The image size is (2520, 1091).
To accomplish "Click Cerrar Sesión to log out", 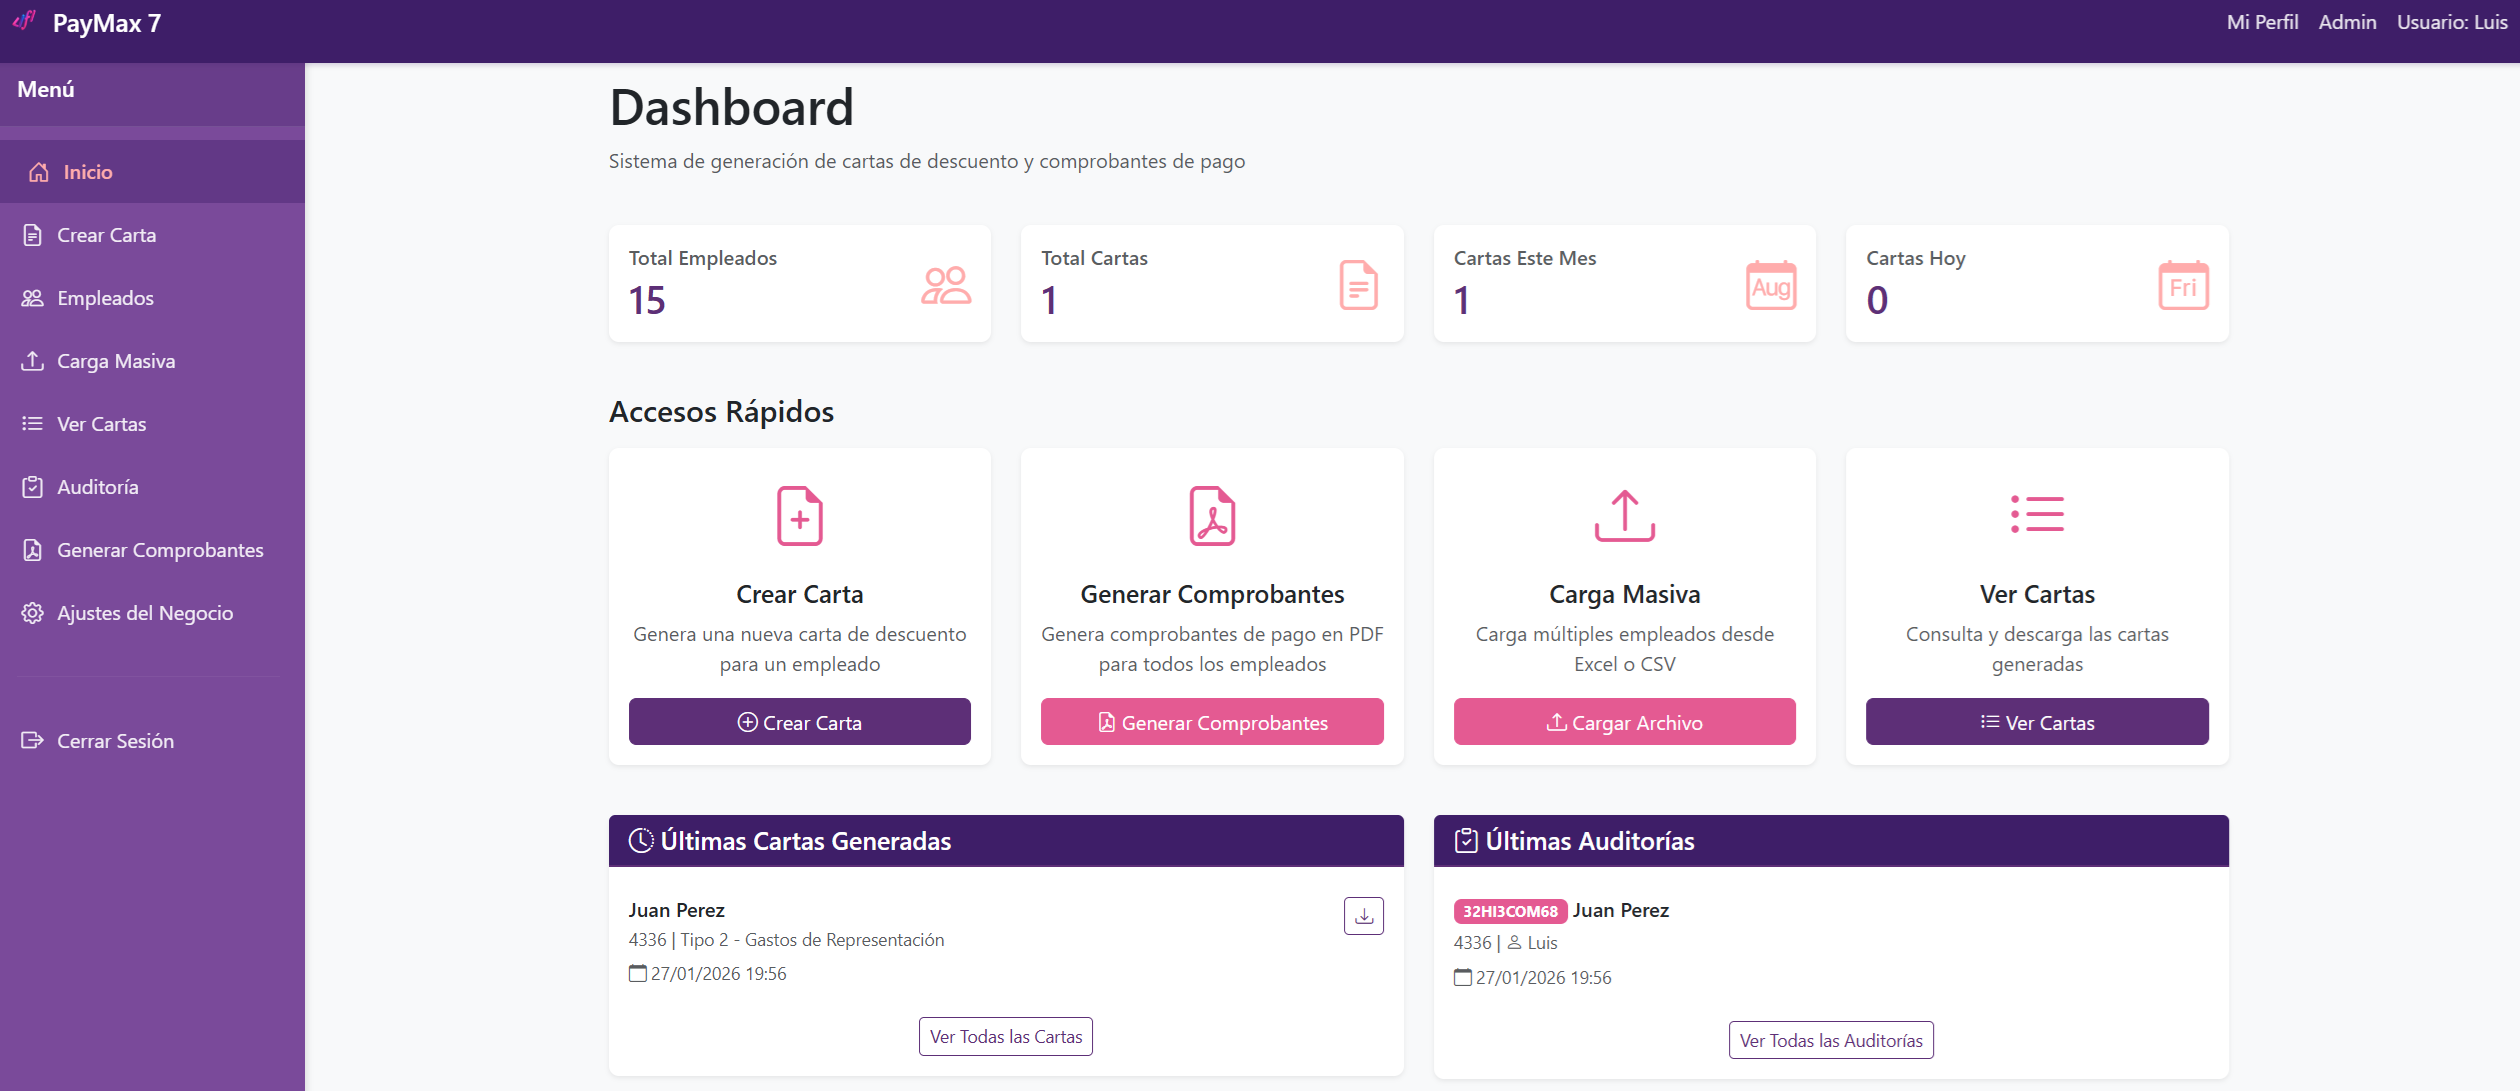I will [115, 741].
